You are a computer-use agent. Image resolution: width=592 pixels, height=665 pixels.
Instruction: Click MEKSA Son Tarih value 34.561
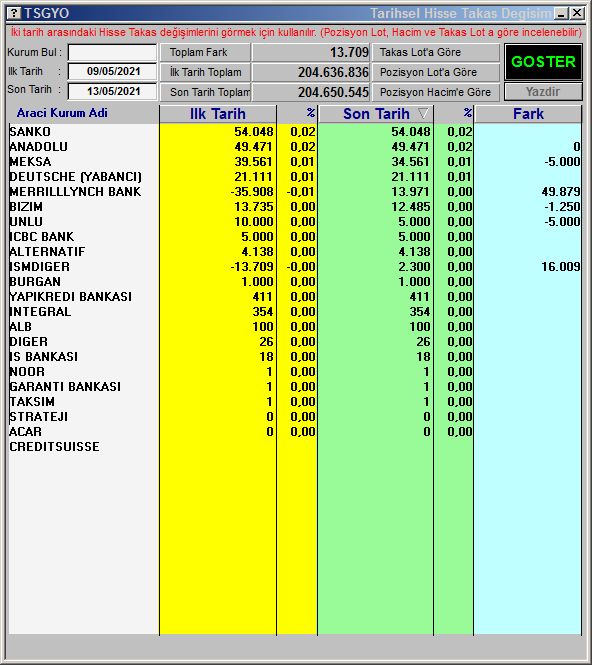click(x=410, y=162)
